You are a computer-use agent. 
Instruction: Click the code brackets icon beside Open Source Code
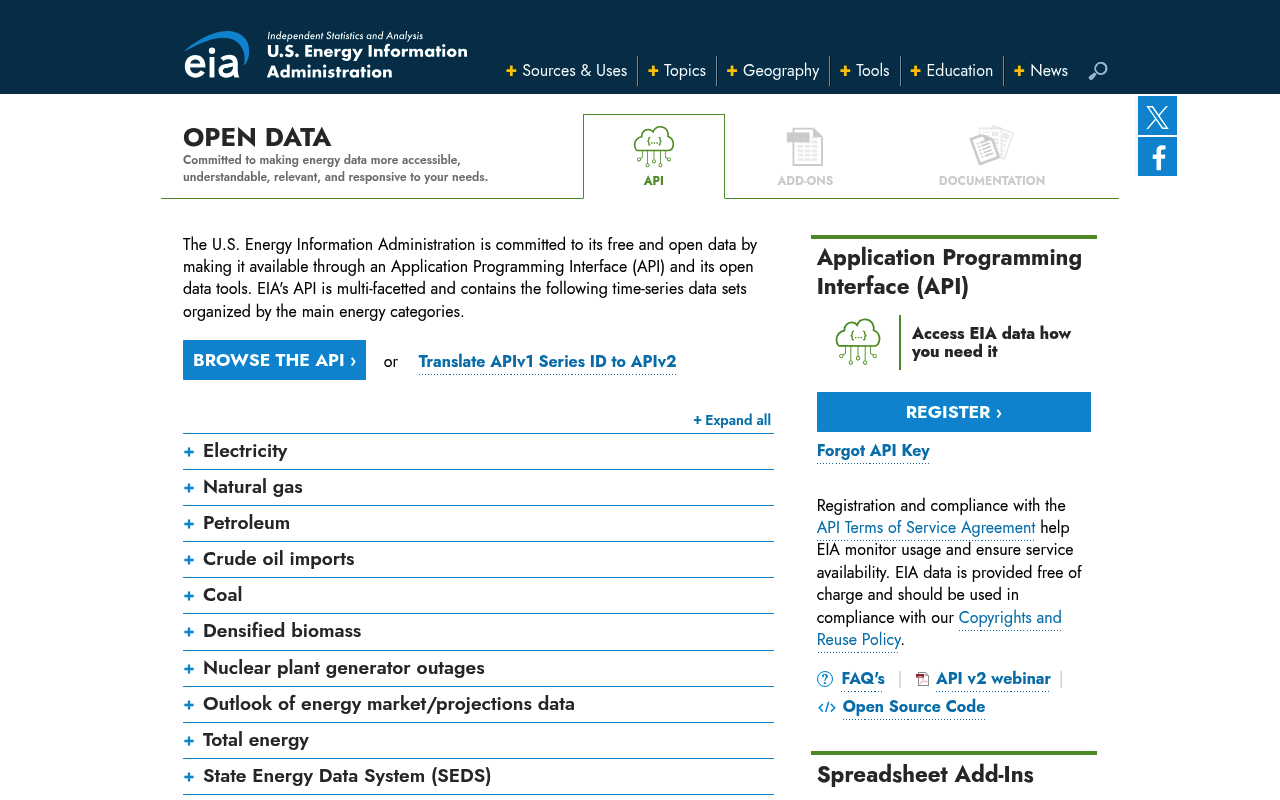[827, 707]
